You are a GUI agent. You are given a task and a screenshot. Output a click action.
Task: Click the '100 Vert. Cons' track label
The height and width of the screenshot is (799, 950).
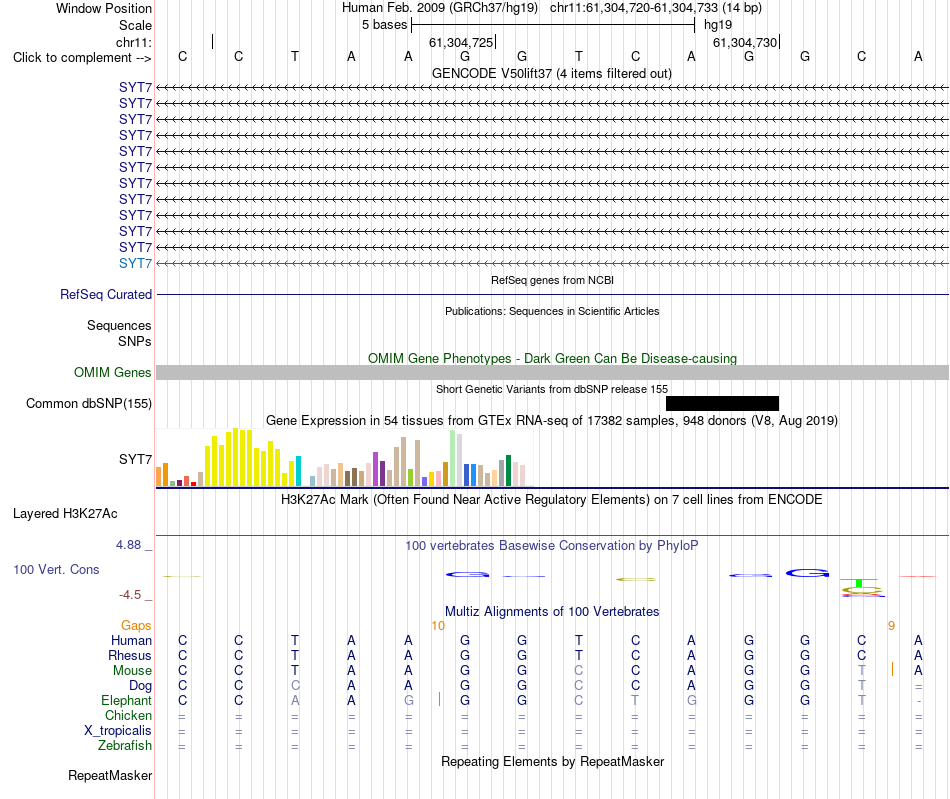[x=56, y=569]
